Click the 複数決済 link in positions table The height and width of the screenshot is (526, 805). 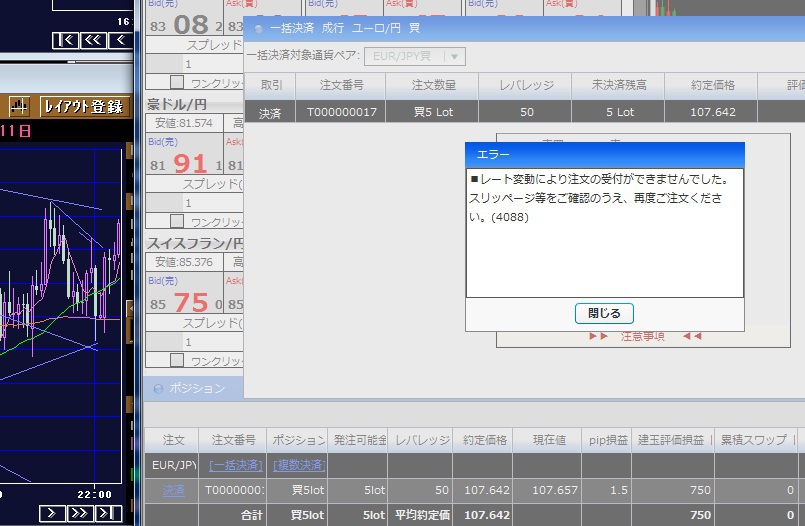(300, 465)
